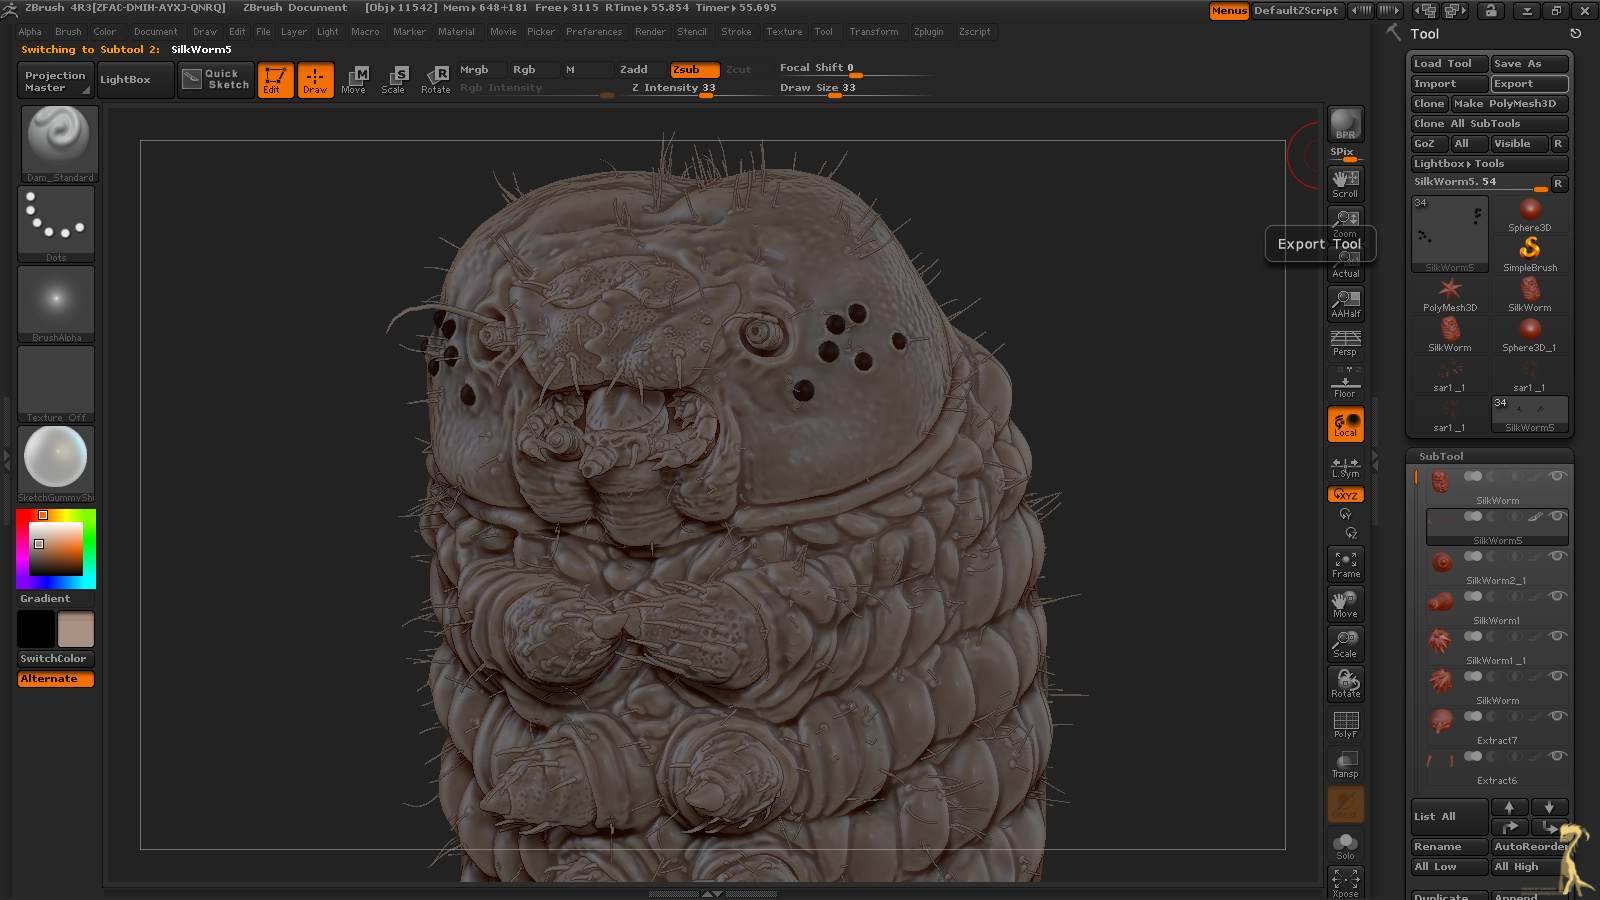This screenshot has height=900, width=1600.
Task: Select the SilkWorm1 subtool row
Action: [1496, 605]
